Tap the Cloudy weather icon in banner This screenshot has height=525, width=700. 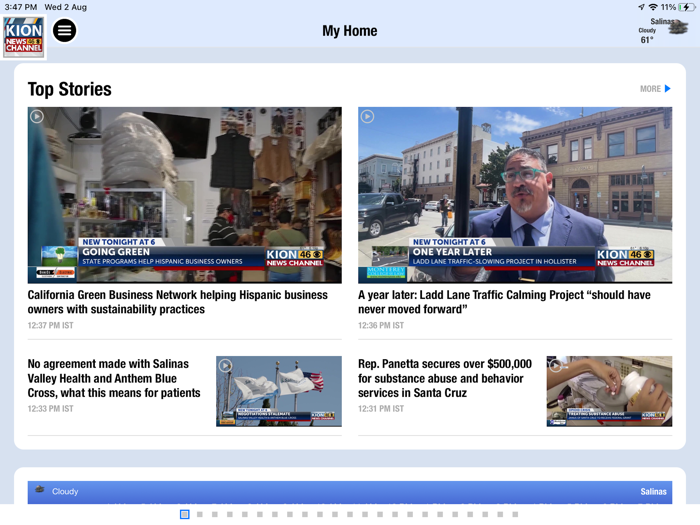pyautogui.click(x=40, y=490)
